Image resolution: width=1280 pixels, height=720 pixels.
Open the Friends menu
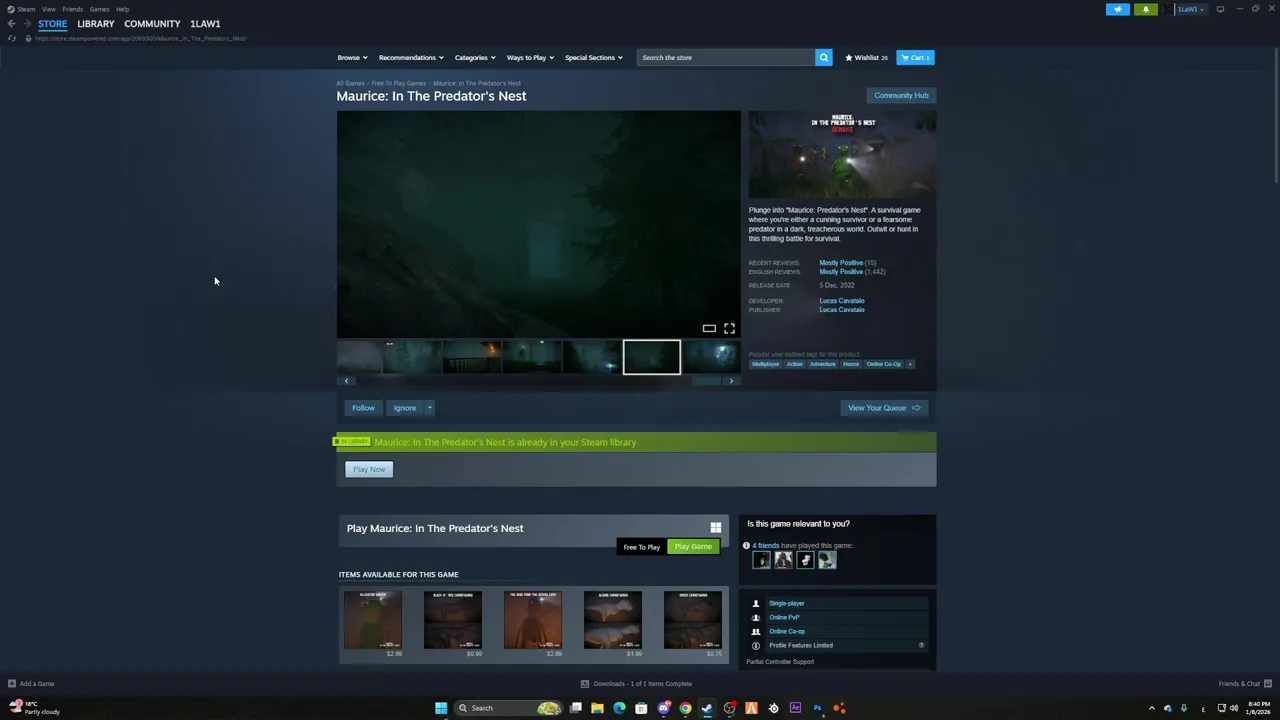tap(72, 9)
